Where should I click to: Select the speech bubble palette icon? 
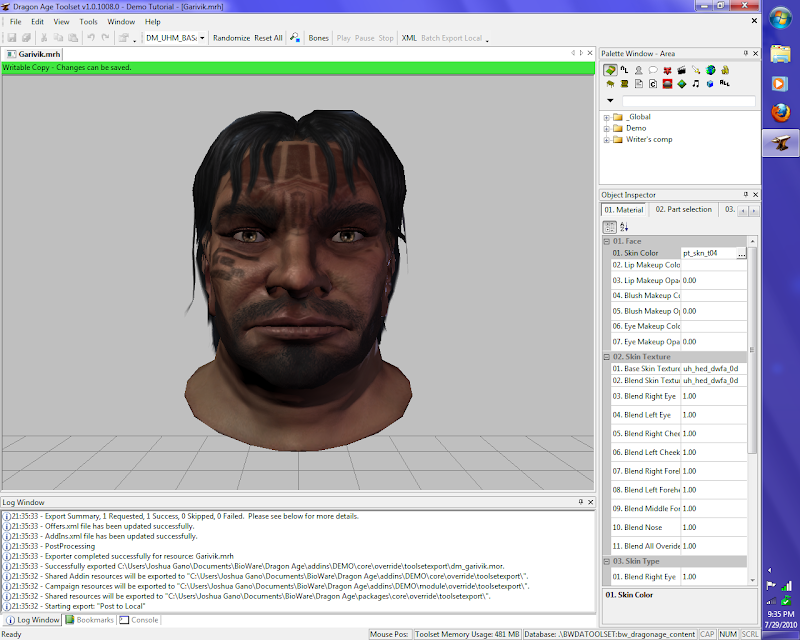coord(653,70)
